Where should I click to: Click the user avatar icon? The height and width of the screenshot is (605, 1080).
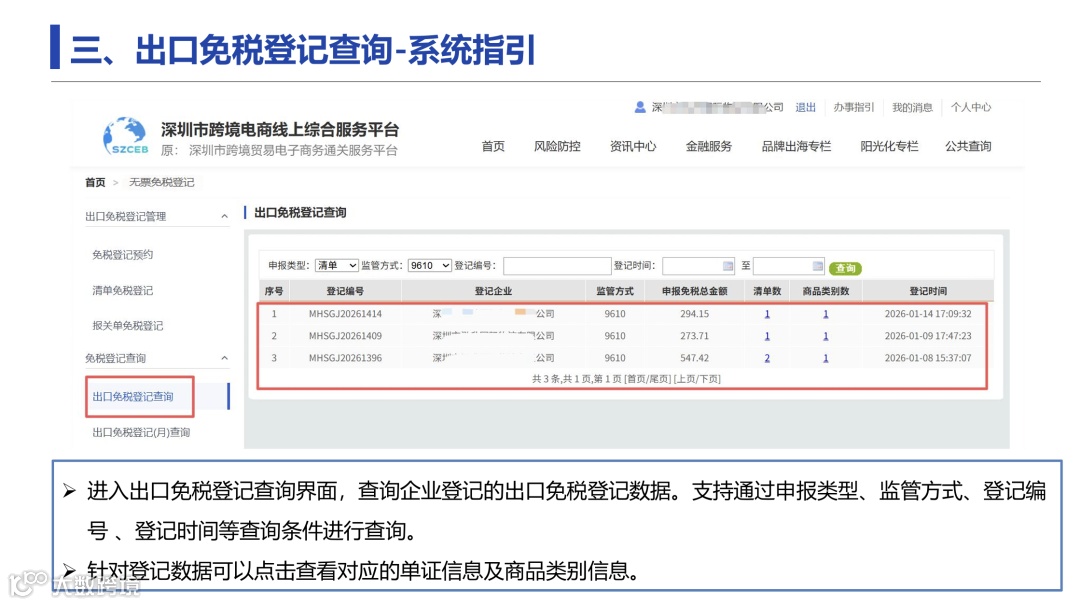pyautogui.click(x=640, y=107)
